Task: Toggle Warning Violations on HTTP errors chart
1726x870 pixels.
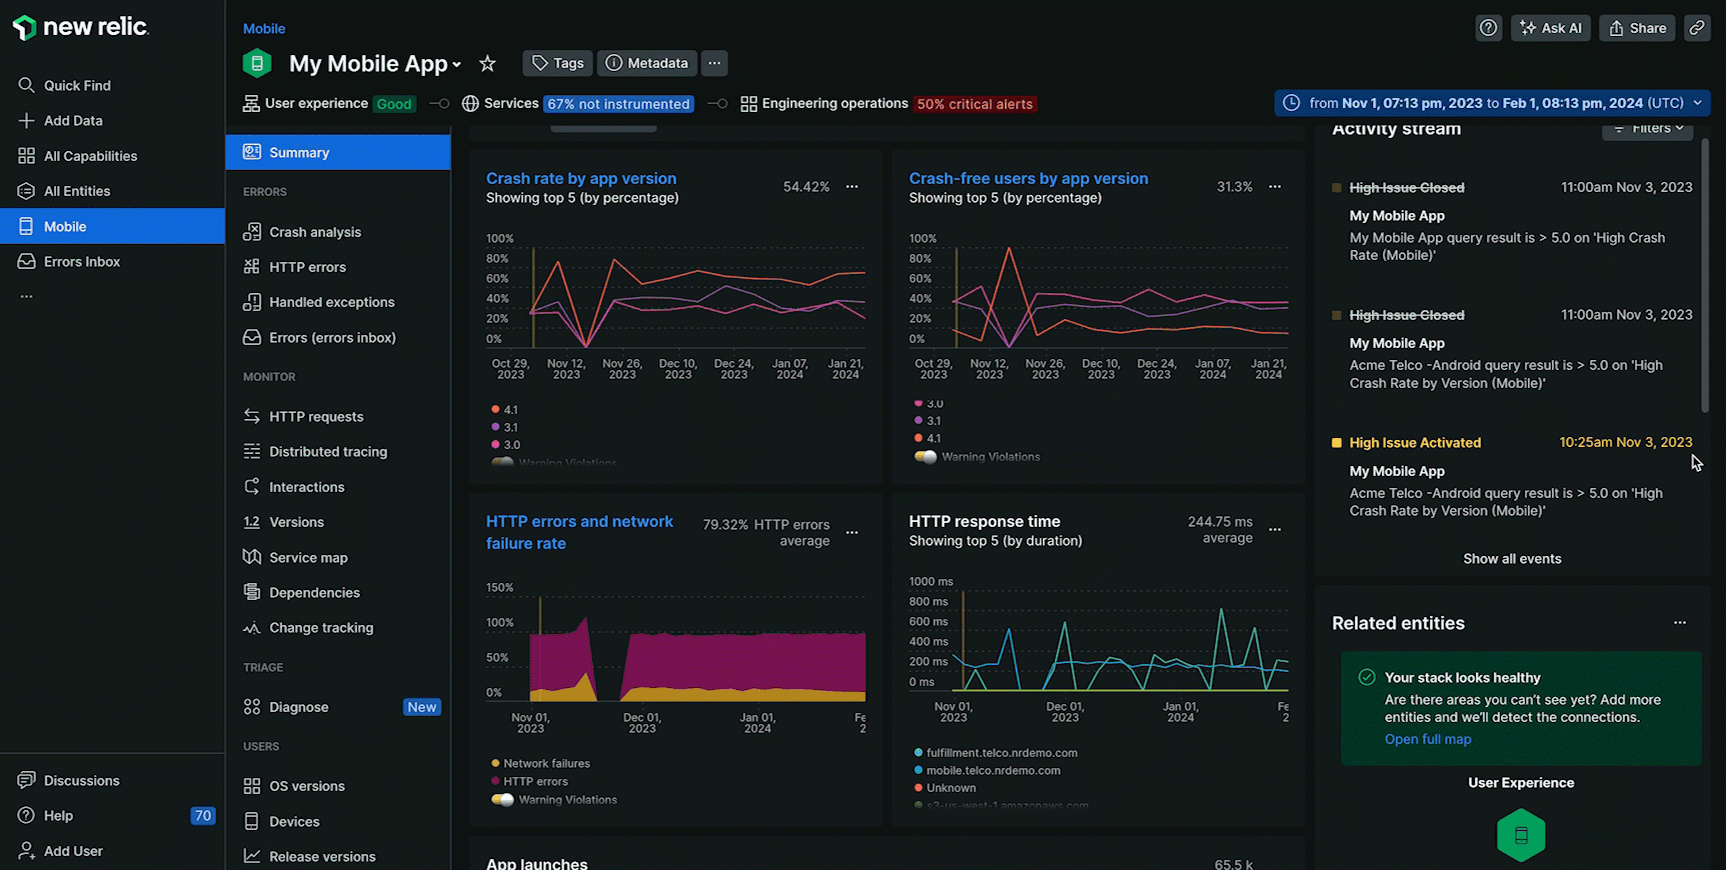Action: pos(502,800)
